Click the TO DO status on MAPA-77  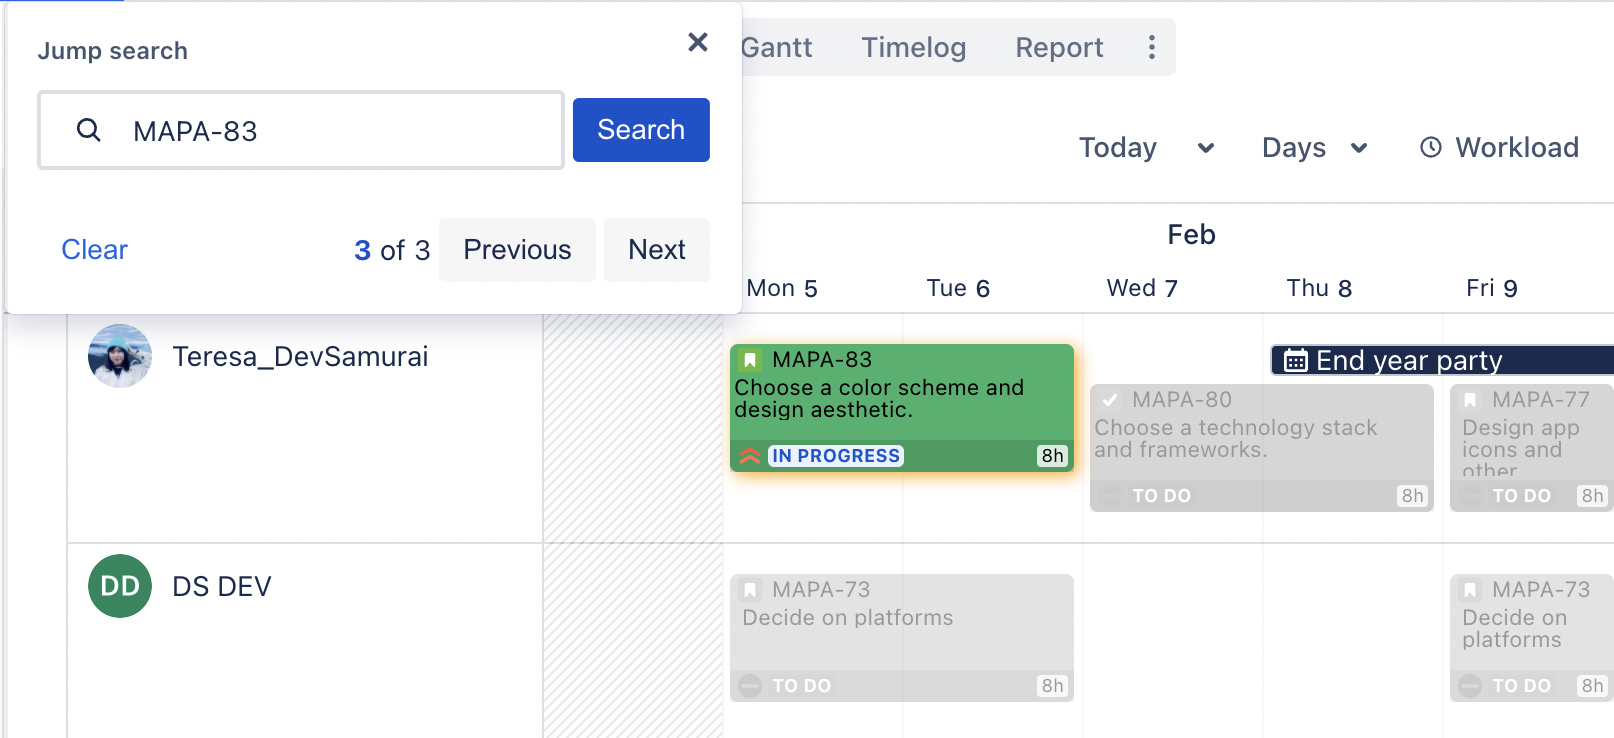coord(1521,496)
